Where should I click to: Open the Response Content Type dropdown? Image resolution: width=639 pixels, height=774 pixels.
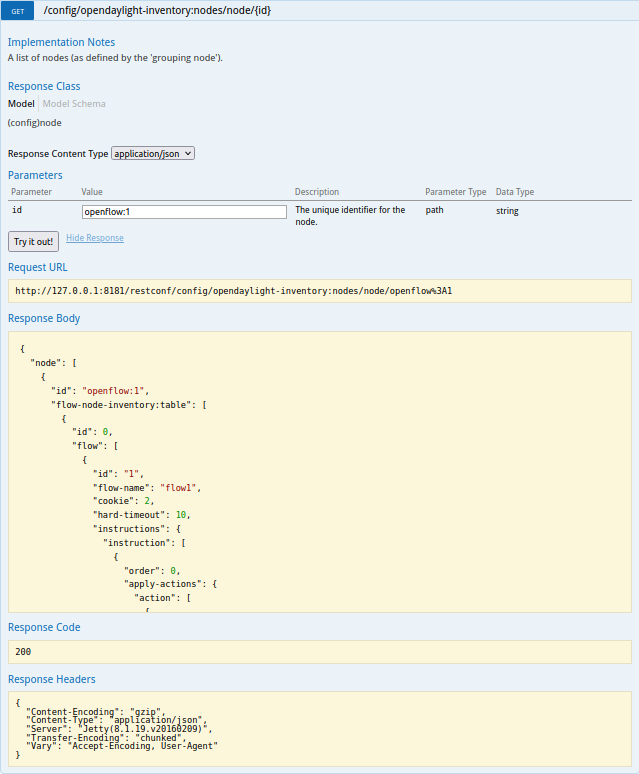153,154
